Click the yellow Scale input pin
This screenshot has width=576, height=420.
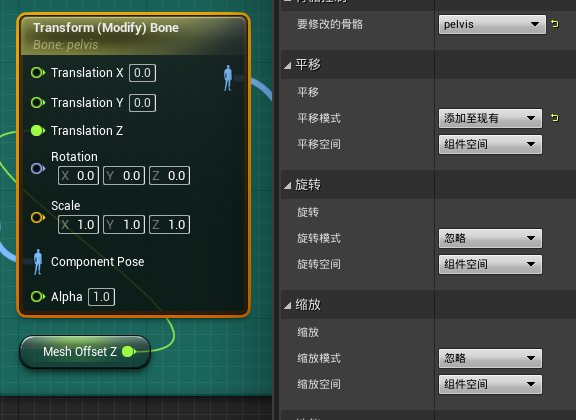(x=38, y=218)
